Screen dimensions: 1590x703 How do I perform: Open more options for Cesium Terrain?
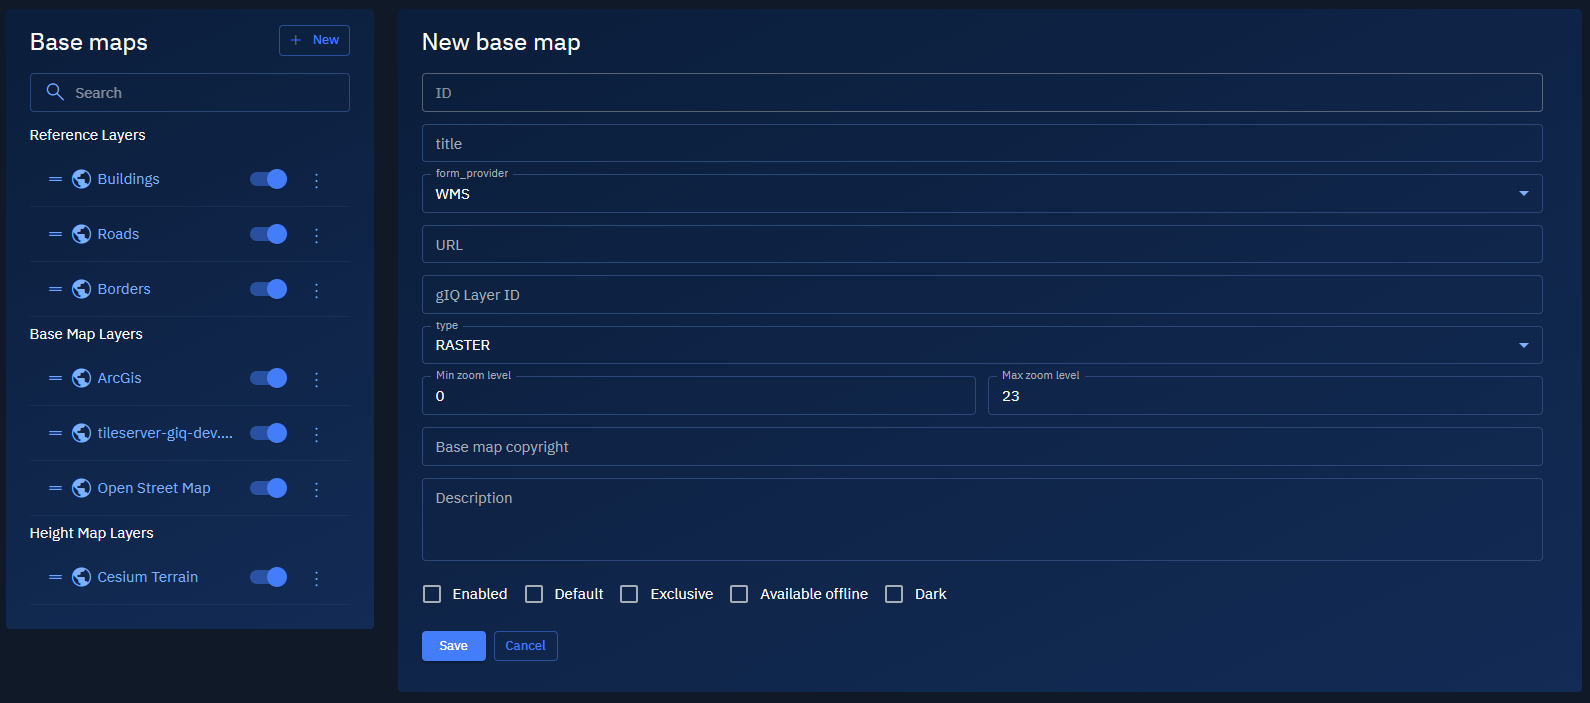tap(316, 578)
